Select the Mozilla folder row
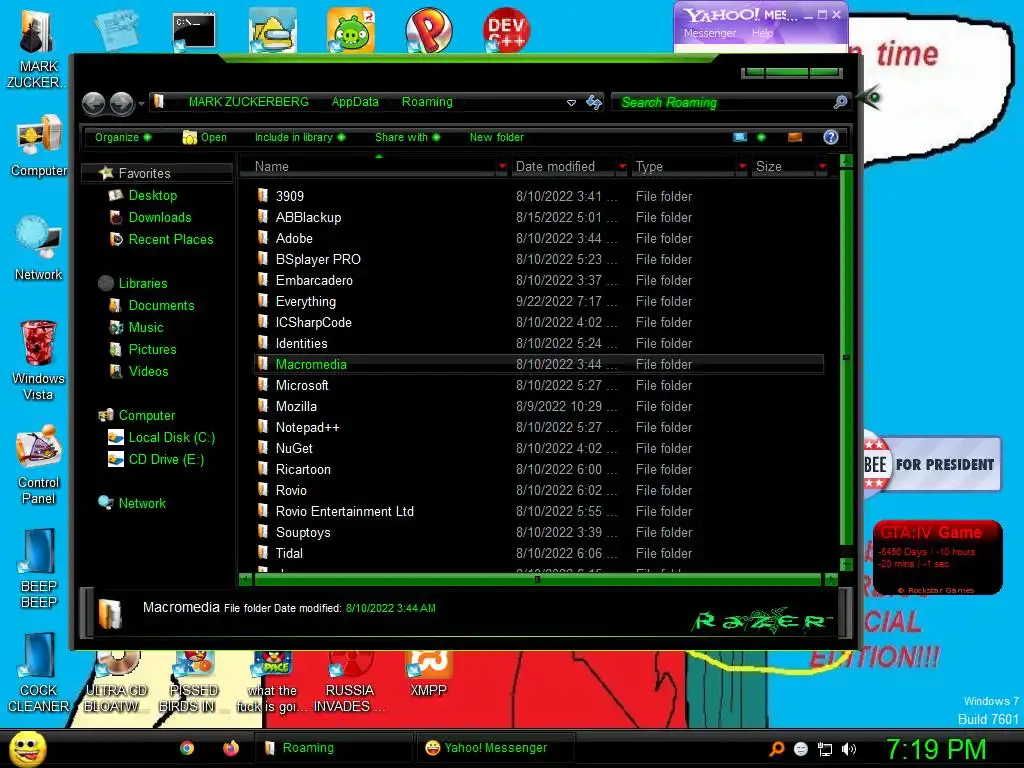Image resolution: width=1024 pixels, height=768 pixels. click(x=539, y=406)
